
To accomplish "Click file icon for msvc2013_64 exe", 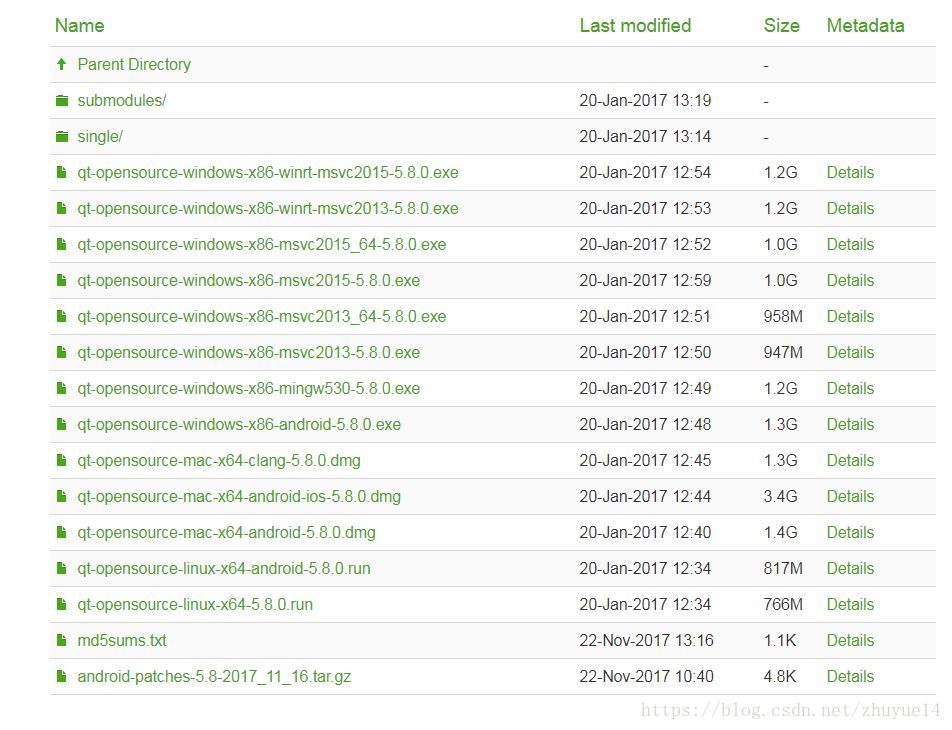I will tap(61, 316).
